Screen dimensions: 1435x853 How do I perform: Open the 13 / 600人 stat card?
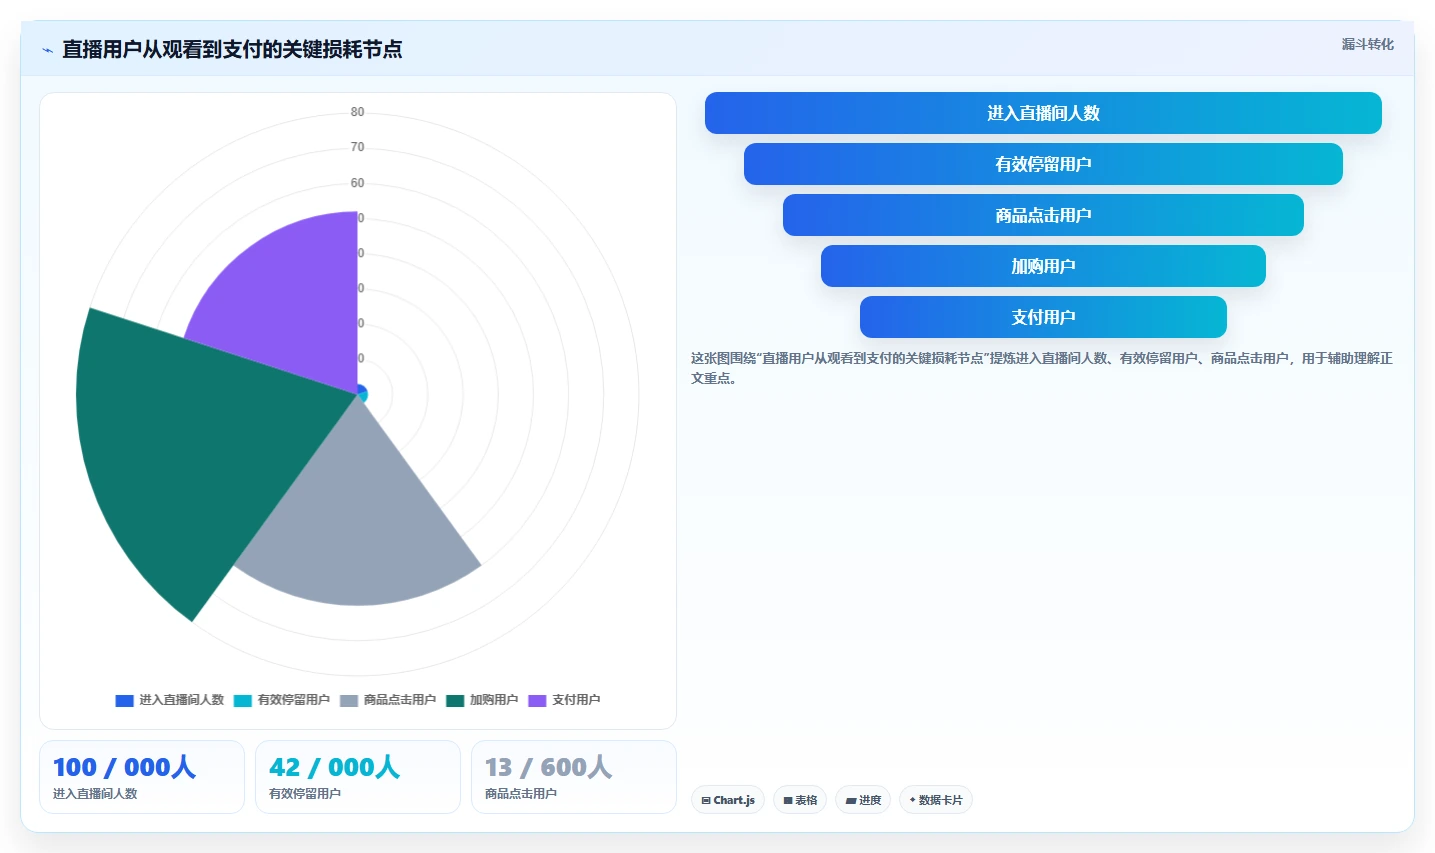pyautogui.click(x=574, y=777)
